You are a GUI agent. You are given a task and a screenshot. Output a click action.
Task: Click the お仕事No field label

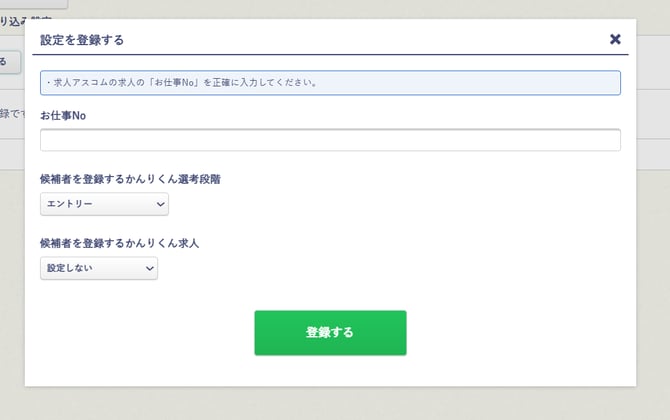tap(63, 115)
